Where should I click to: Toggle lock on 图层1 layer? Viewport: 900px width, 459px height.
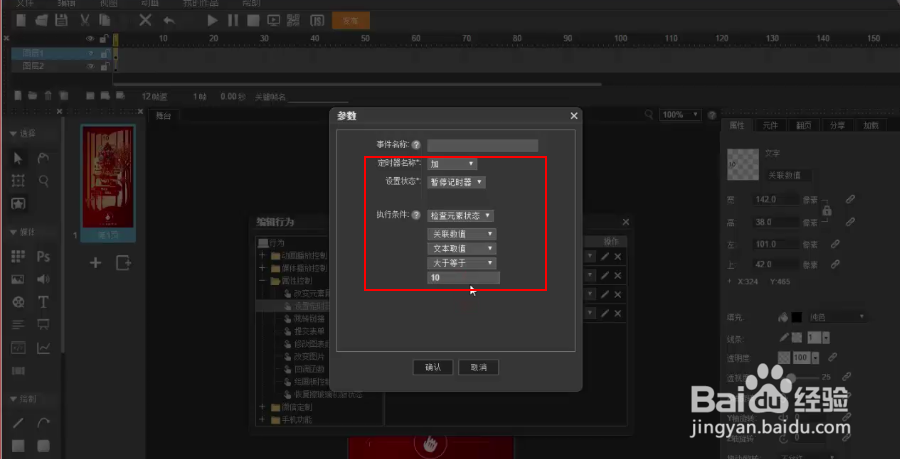[x=104, y=53]
